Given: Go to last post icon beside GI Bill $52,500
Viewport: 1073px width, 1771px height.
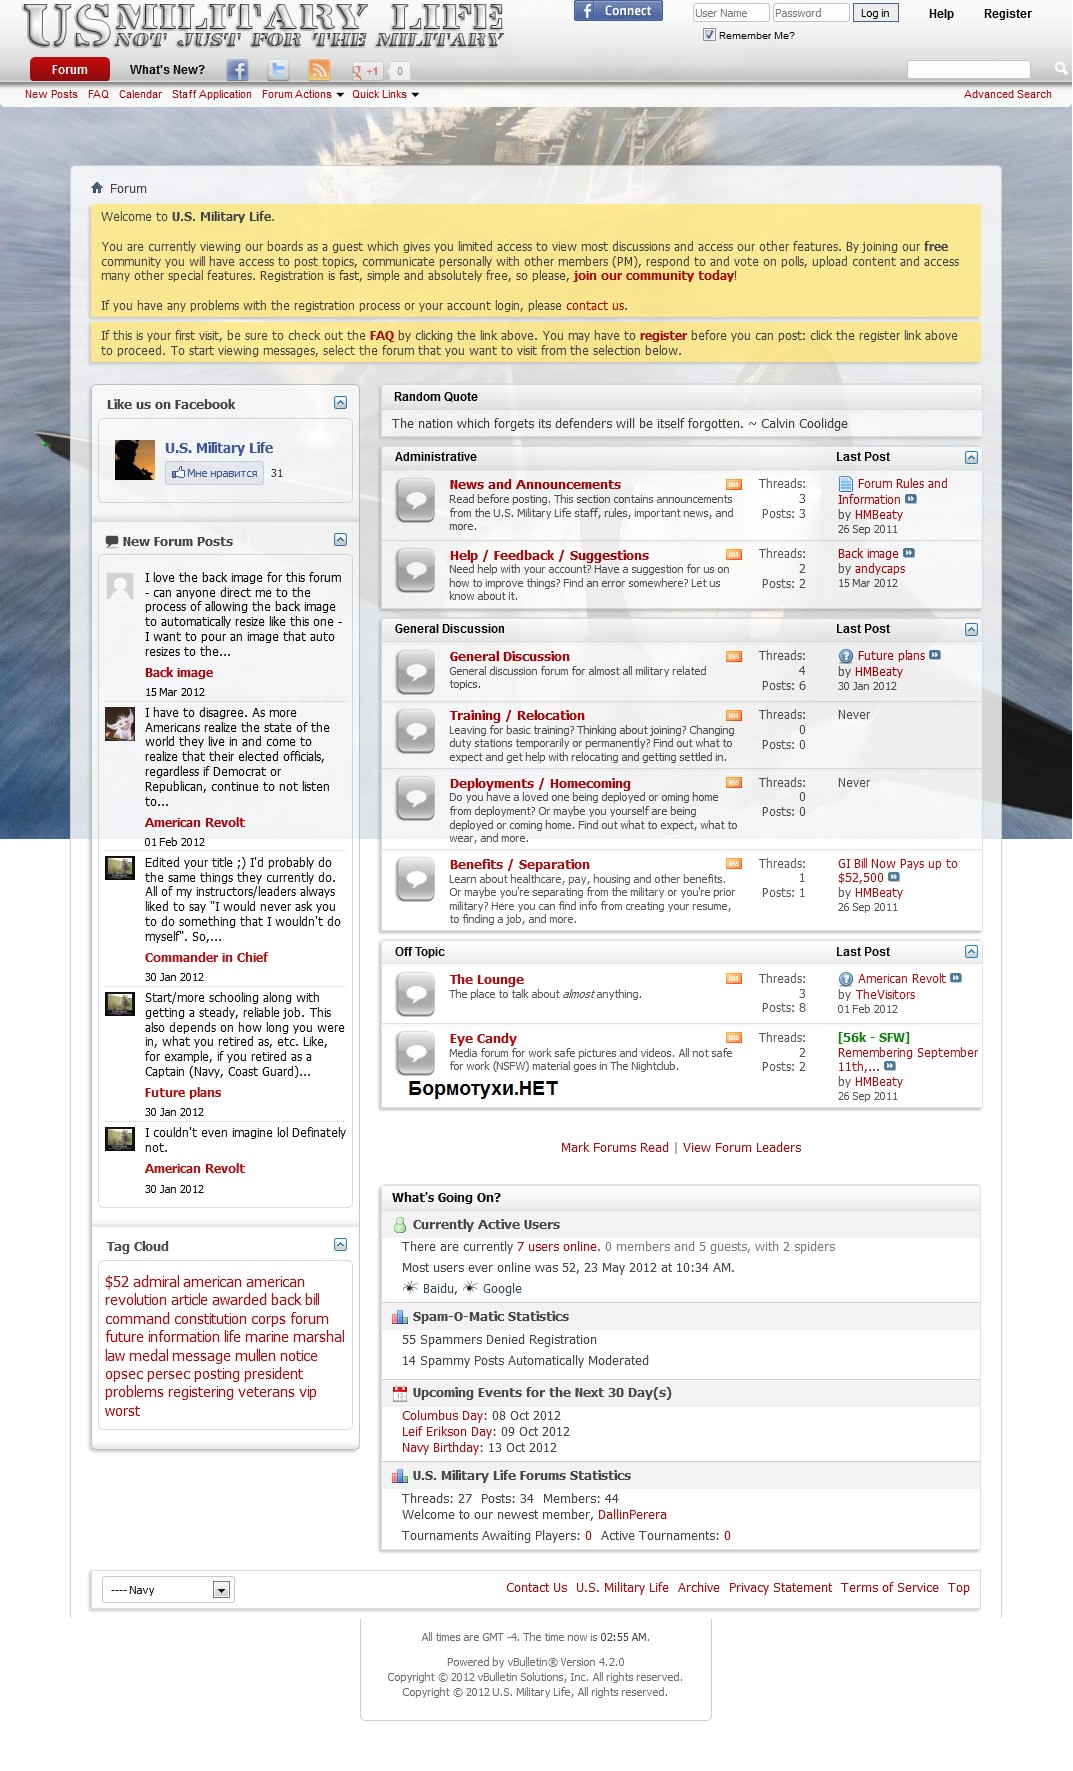Looking at the screenshot, I should pos(894,877).
